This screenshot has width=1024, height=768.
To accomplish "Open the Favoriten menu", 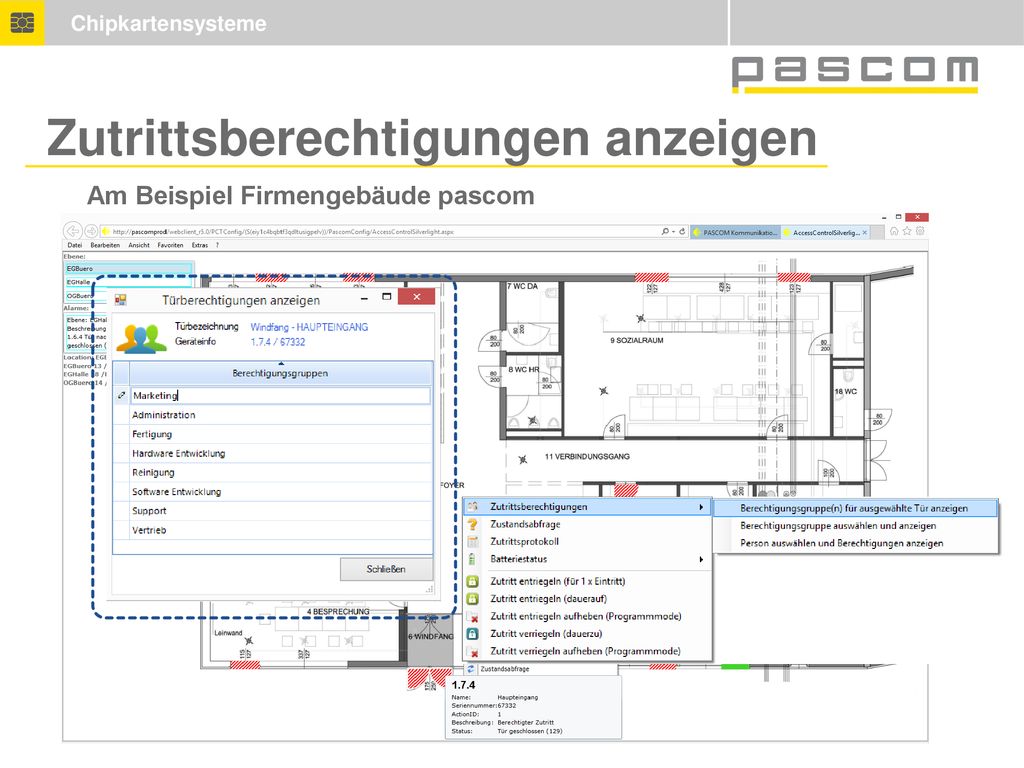I will tap(170, 246).
